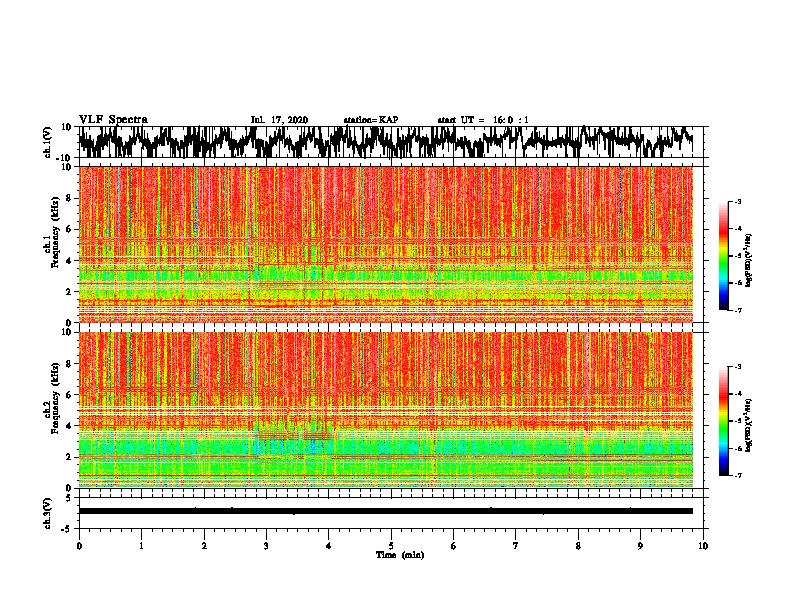Click the "Time (min)" x-axis label

tap(400, 555)
